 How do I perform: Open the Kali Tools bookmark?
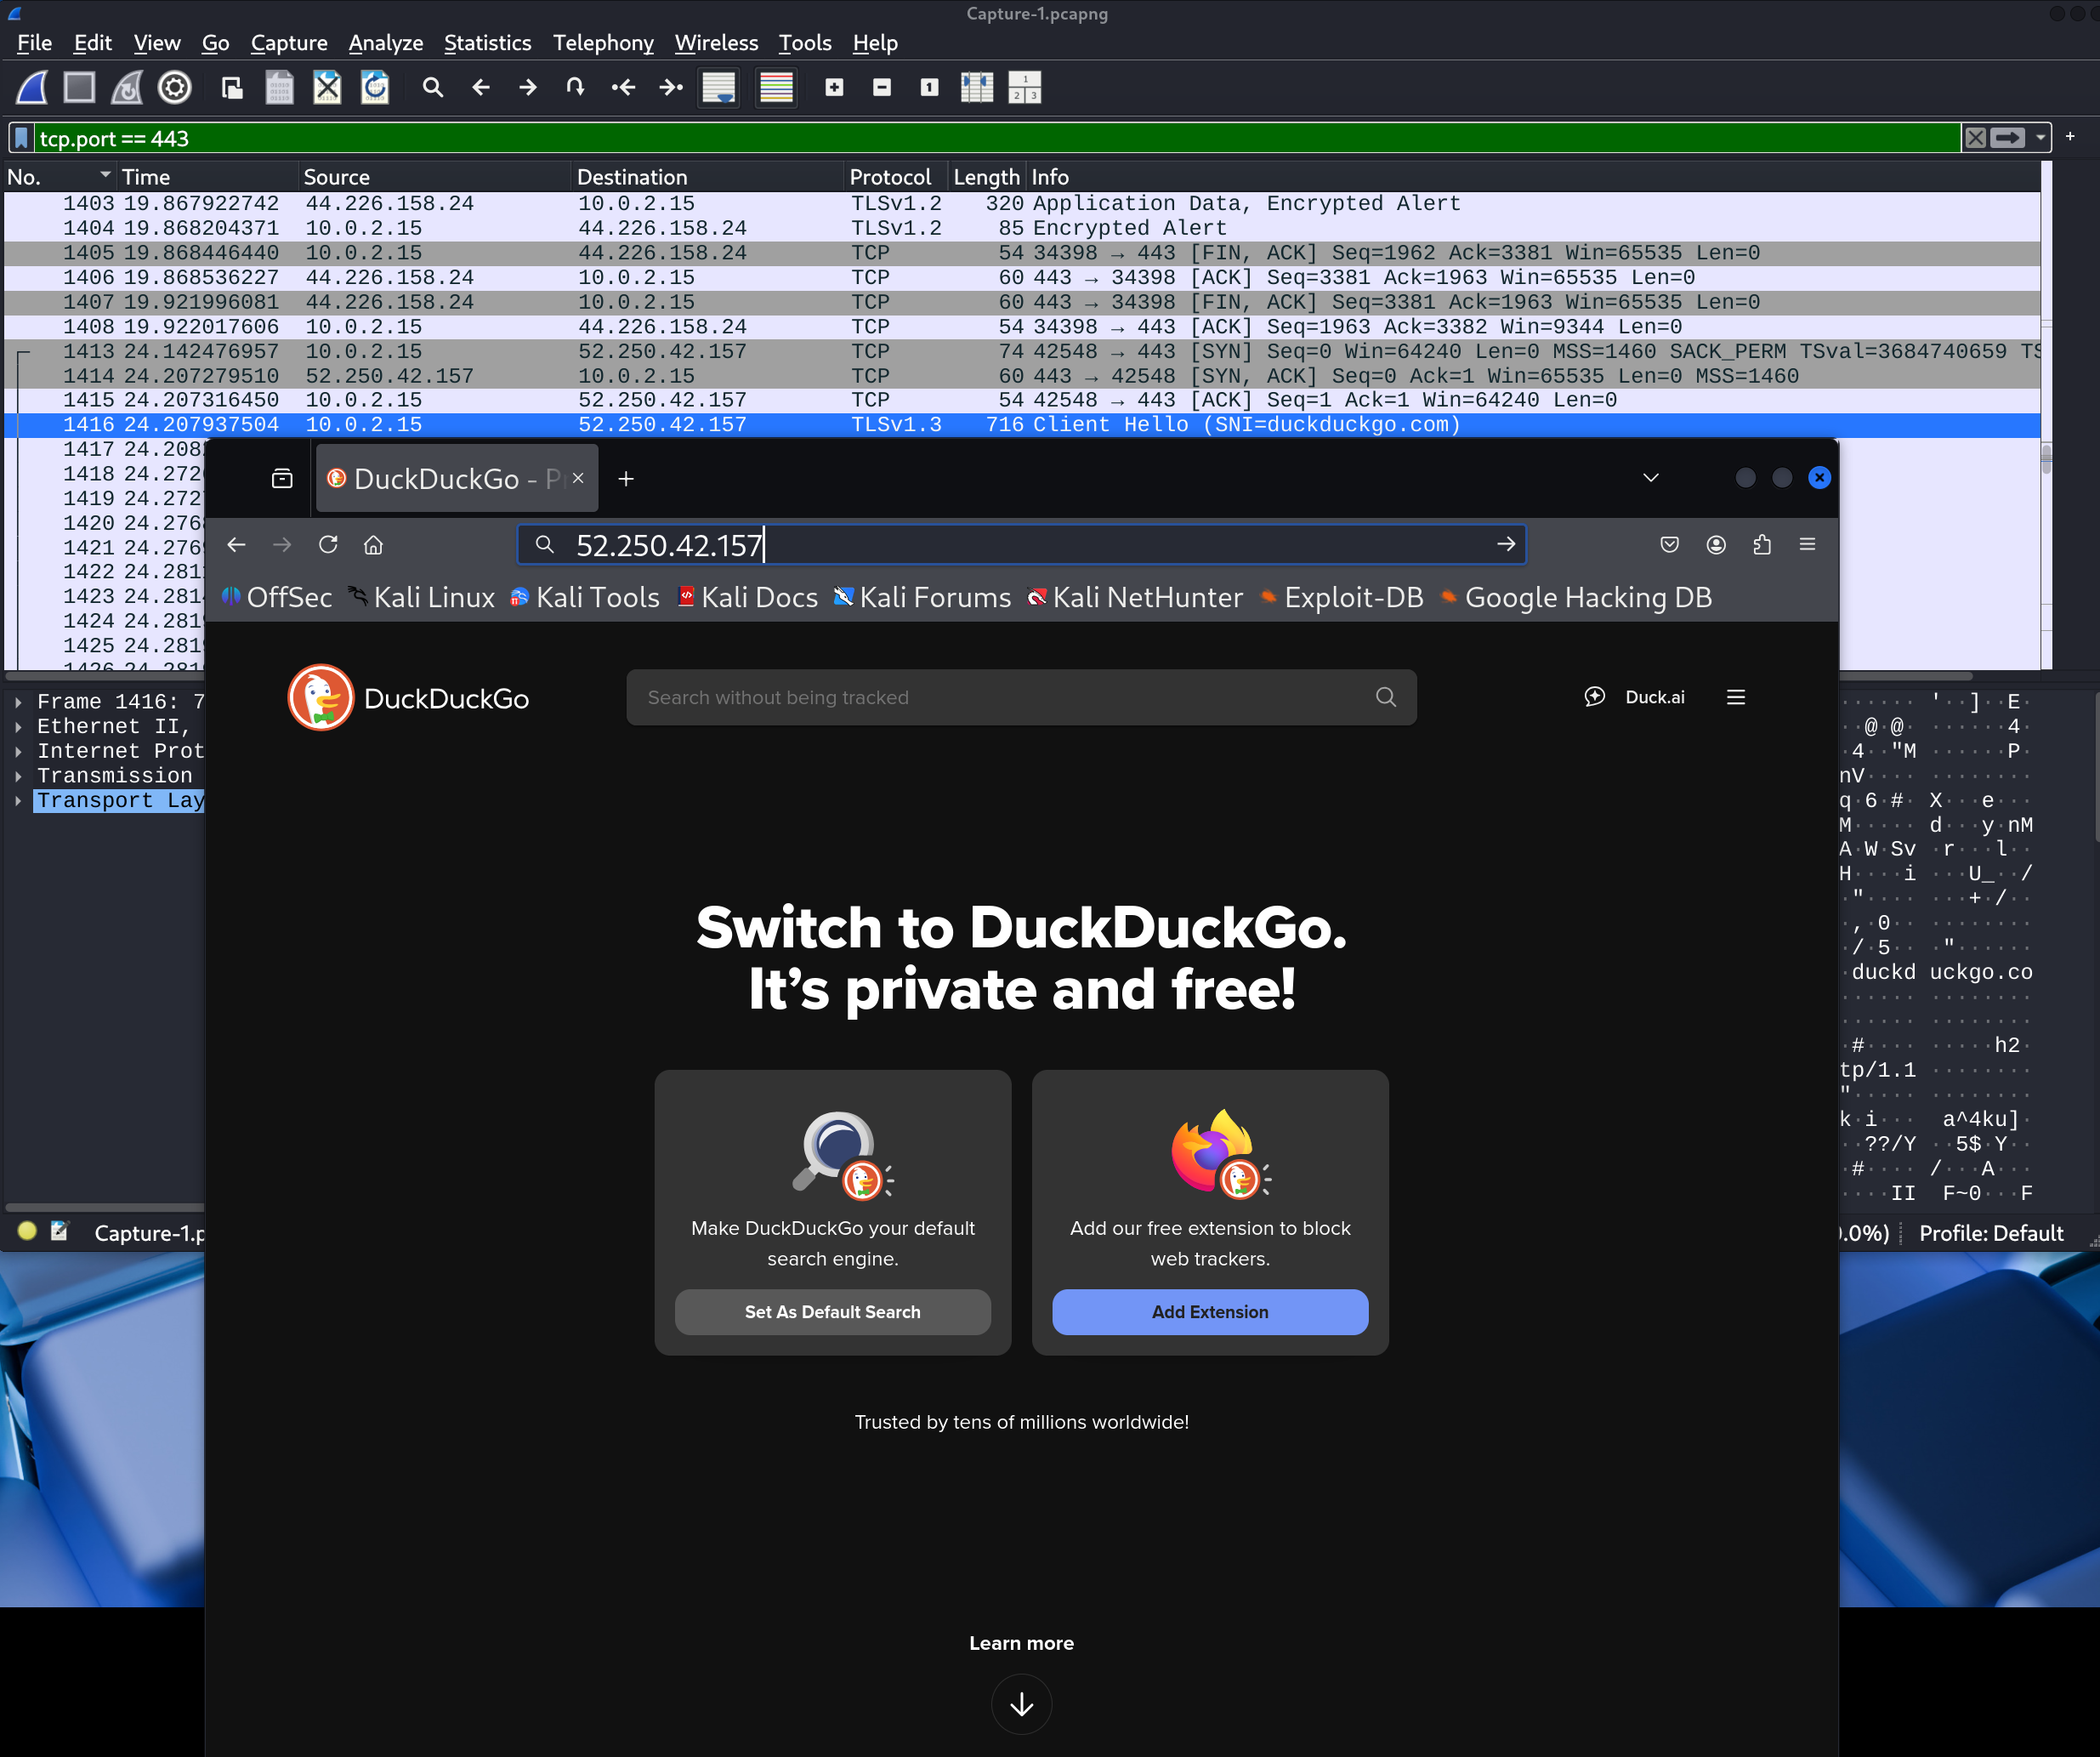585,598
